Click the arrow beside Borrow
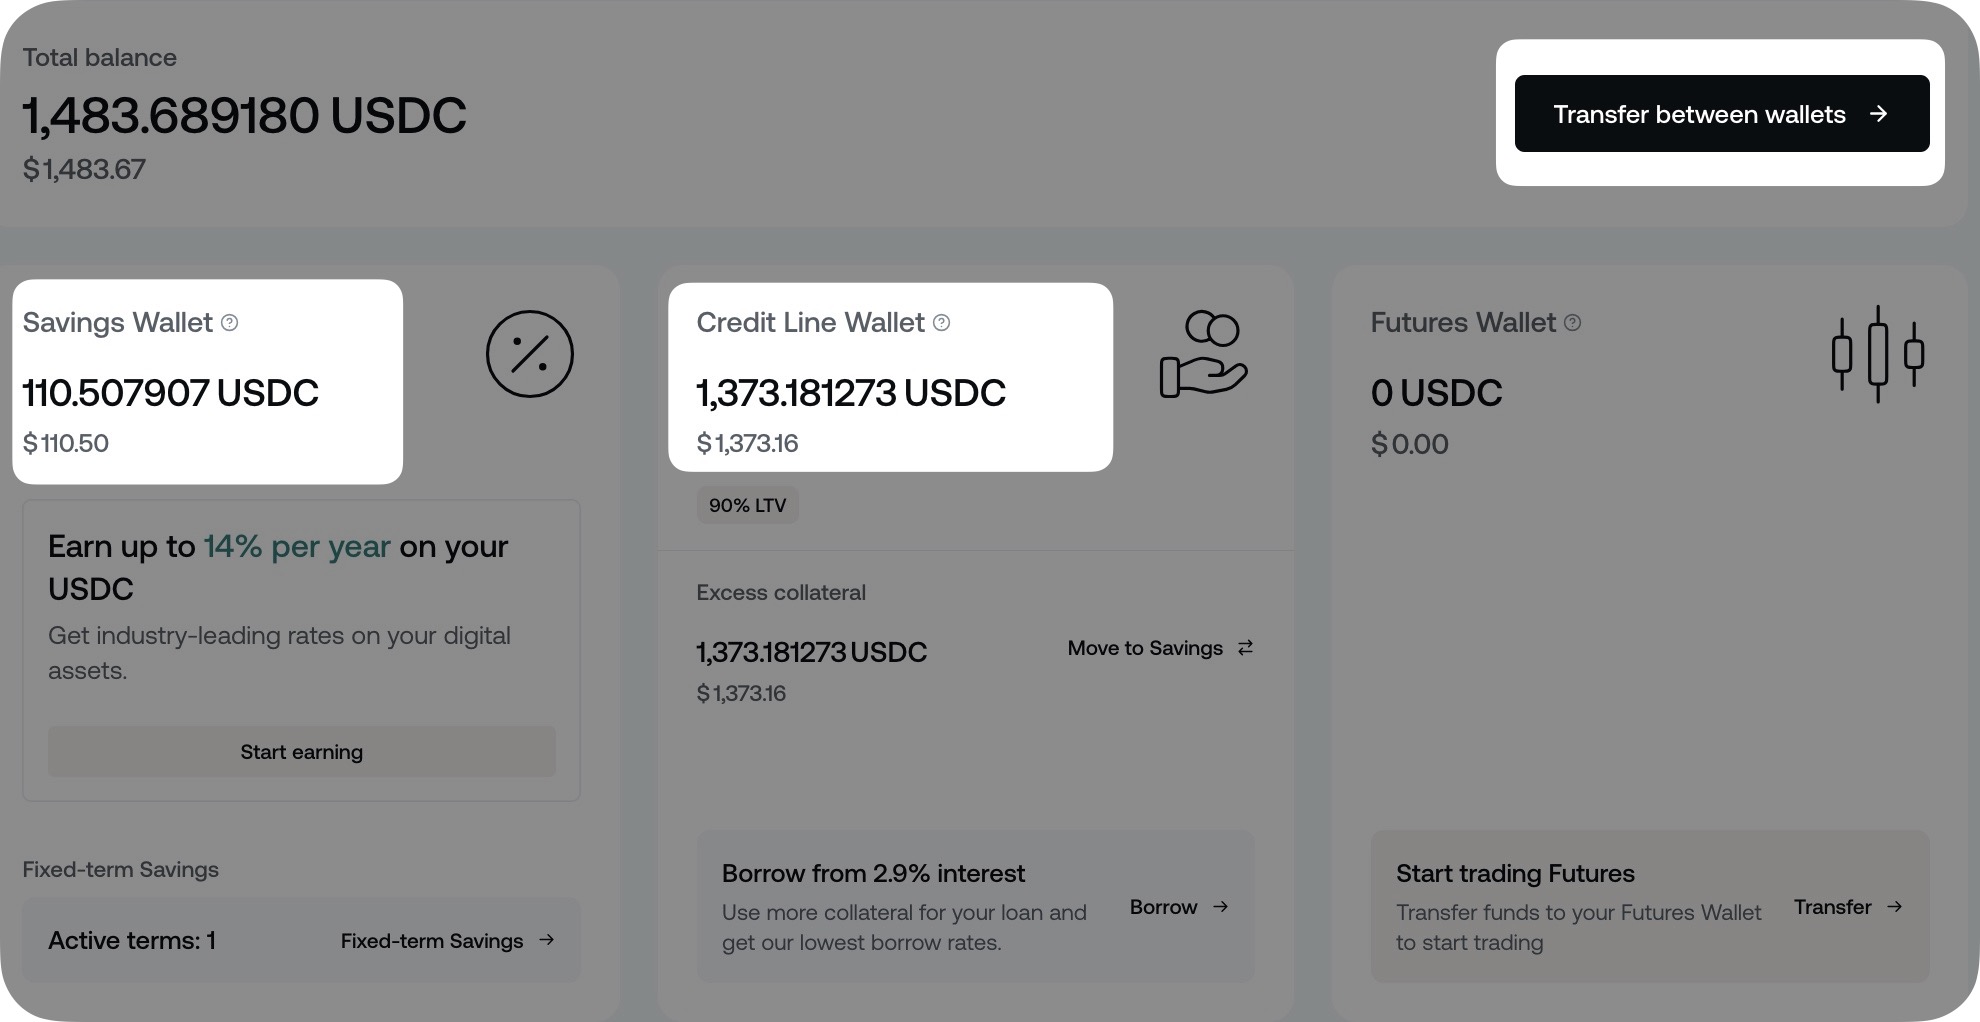Image resolution: width=1980 pixels, height=1022 pixels. 1221,907
